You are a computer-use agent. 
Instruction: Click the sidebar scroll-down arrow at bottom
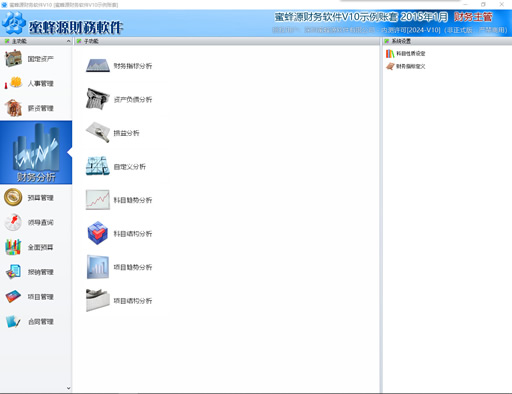[x=68, y=388]
